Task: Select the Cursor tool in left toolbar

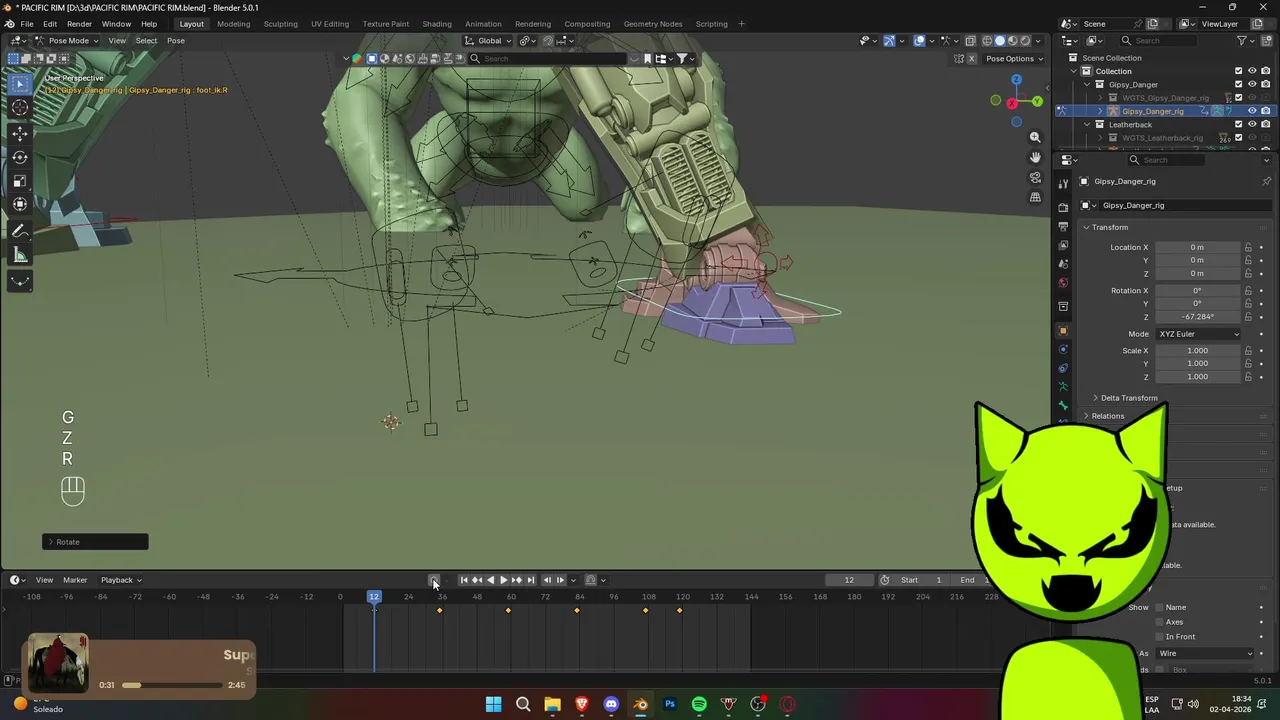Action: 20,107
